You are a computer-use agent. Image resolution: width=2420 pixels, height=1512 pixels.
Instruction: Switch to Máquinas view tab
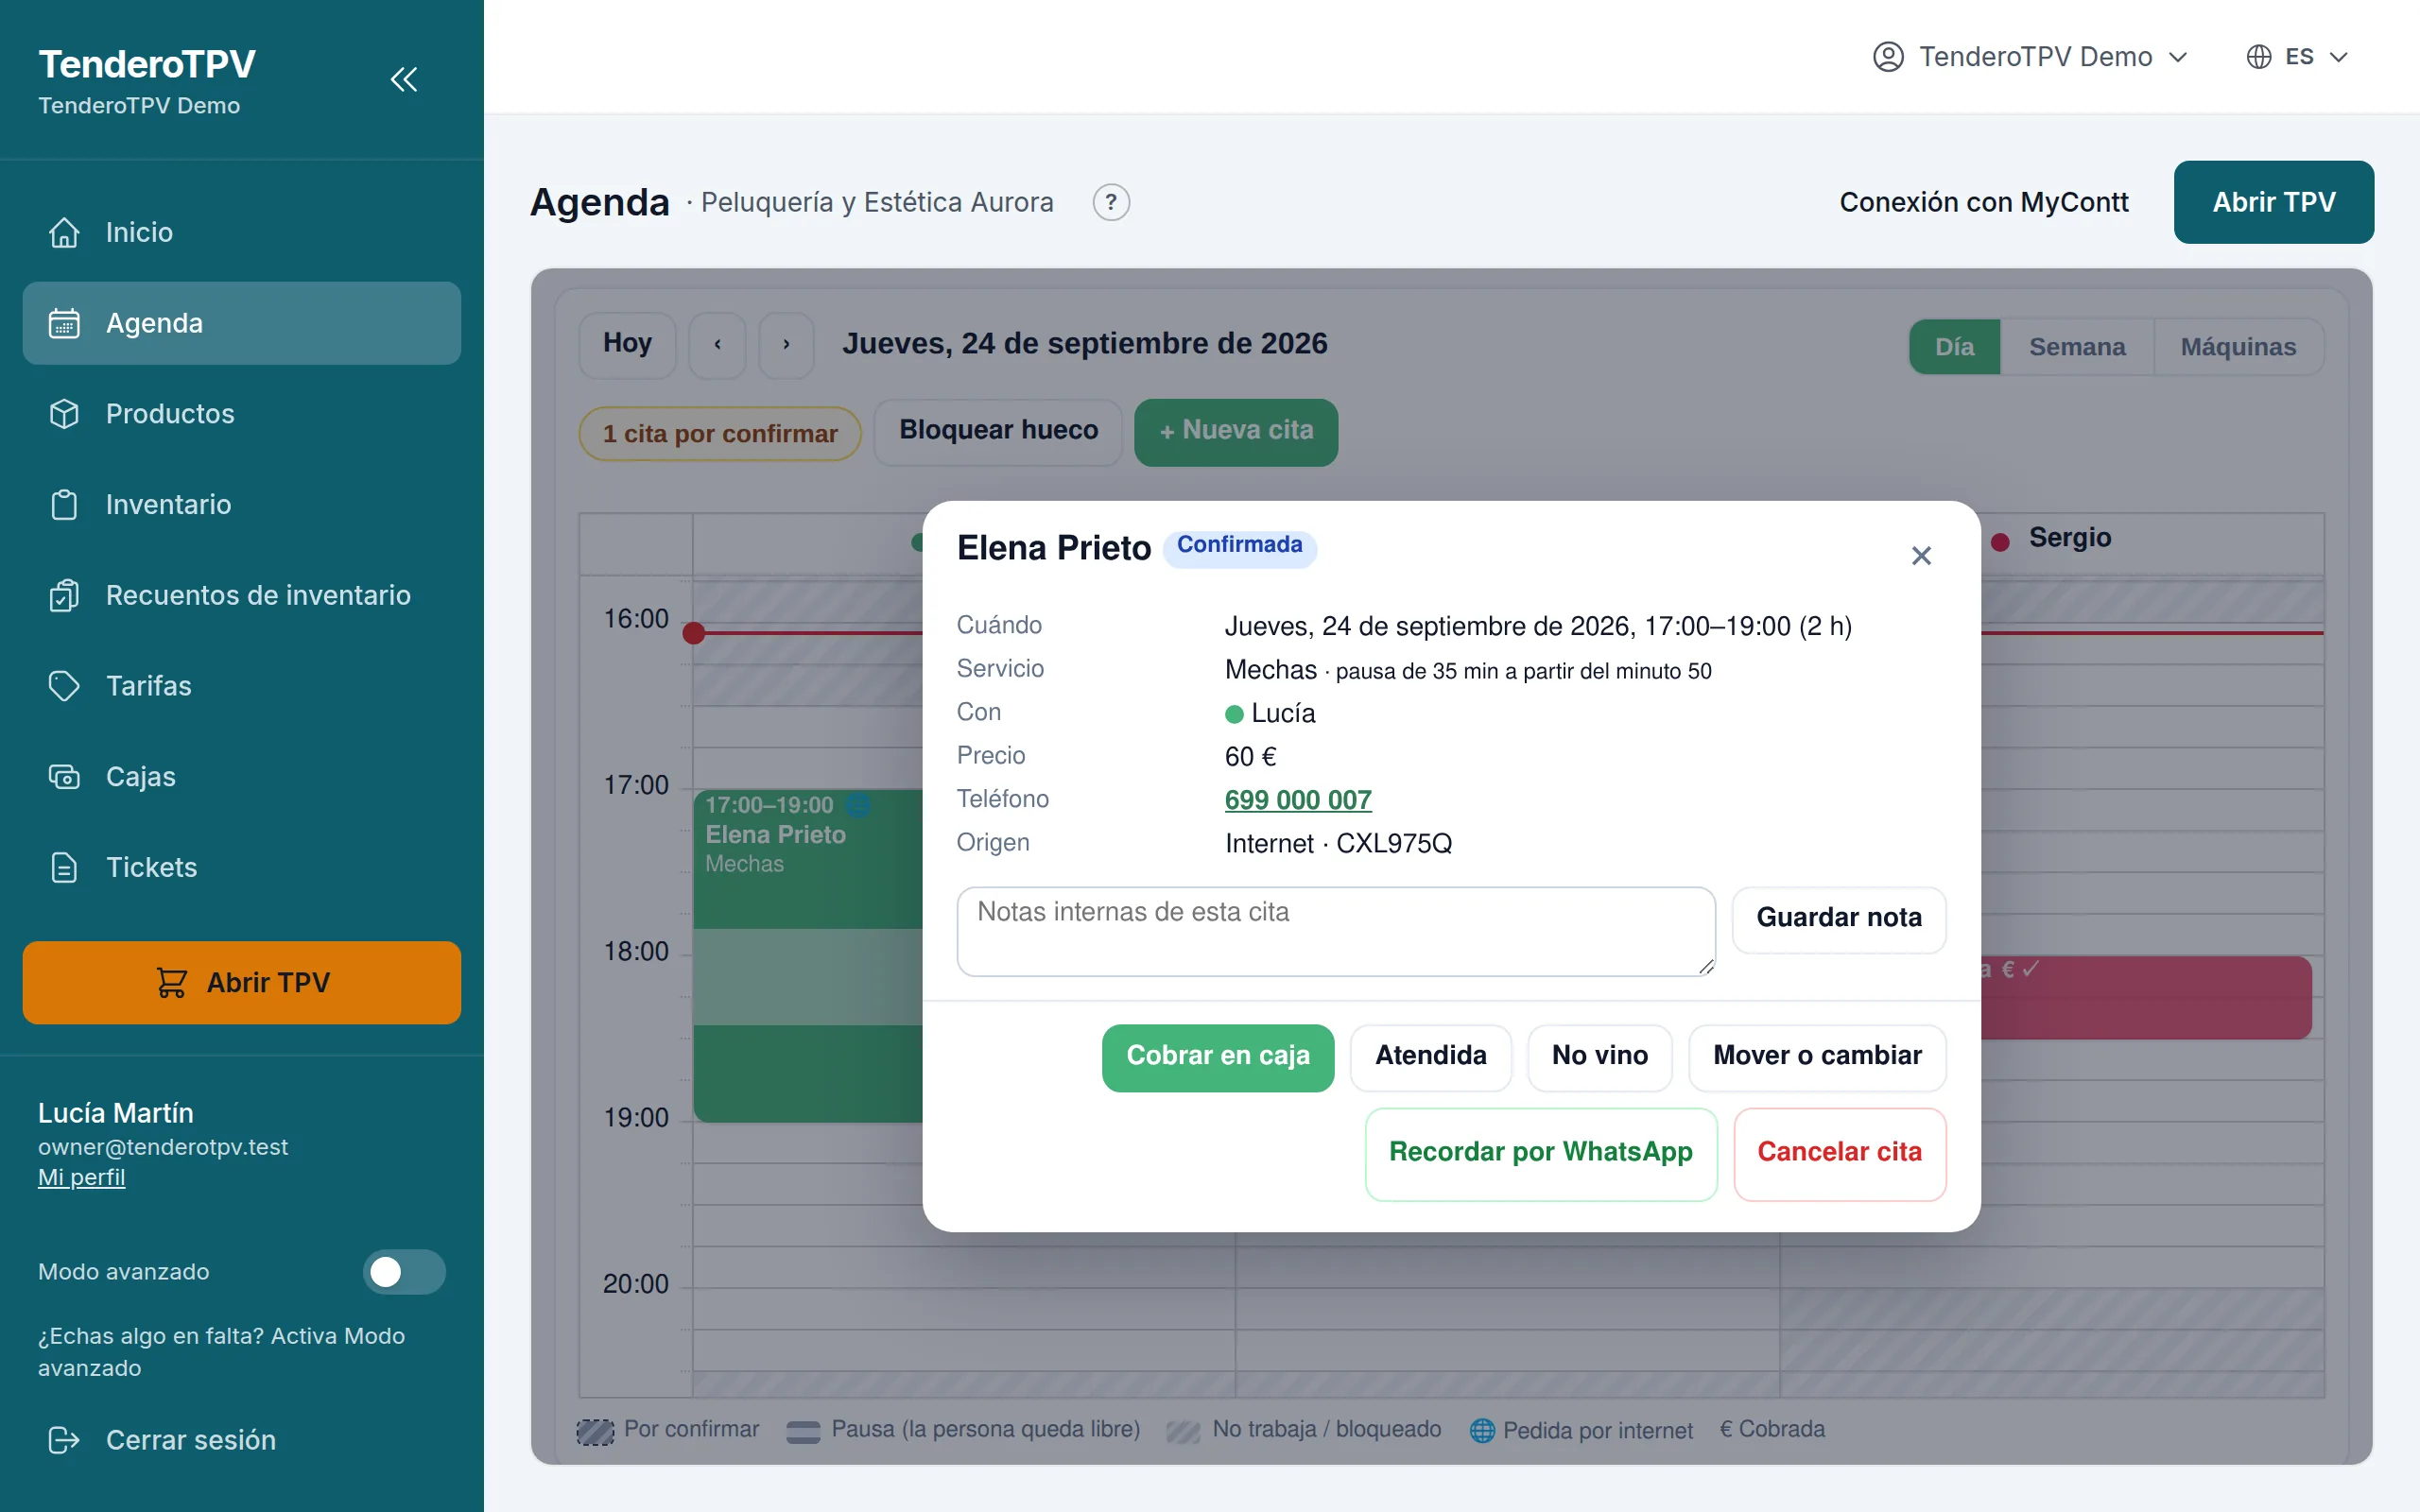click(x=2238, y=347)
